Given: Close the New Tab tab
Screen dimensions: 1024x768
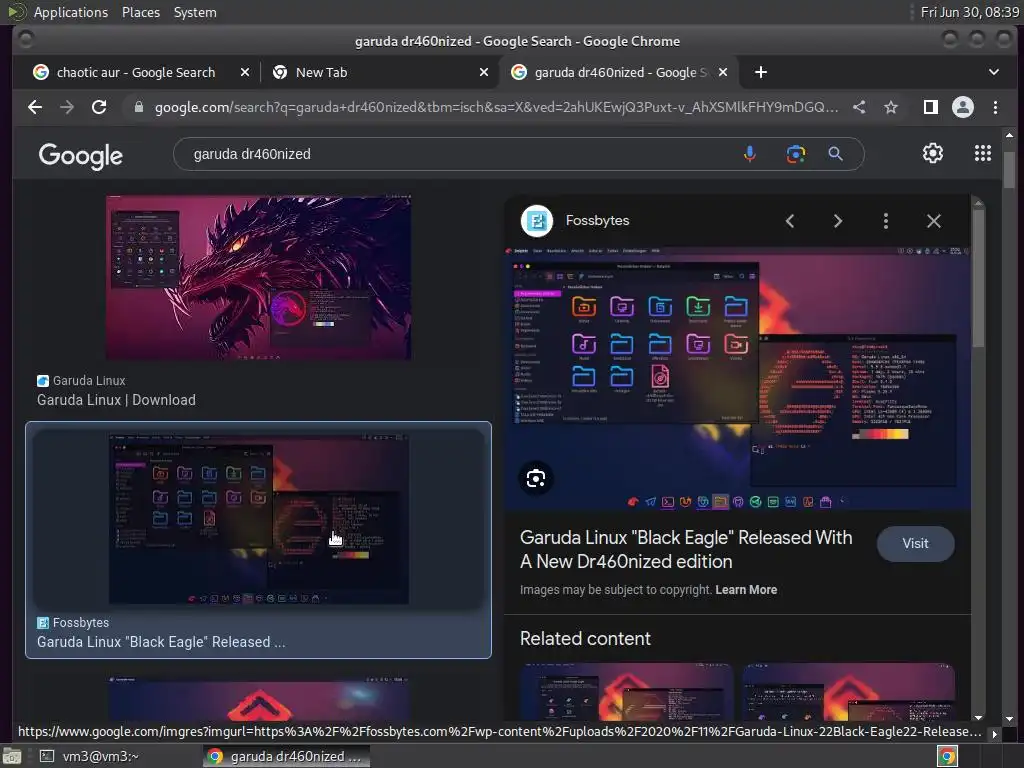Looking at the screenshot, I should 484,72.
